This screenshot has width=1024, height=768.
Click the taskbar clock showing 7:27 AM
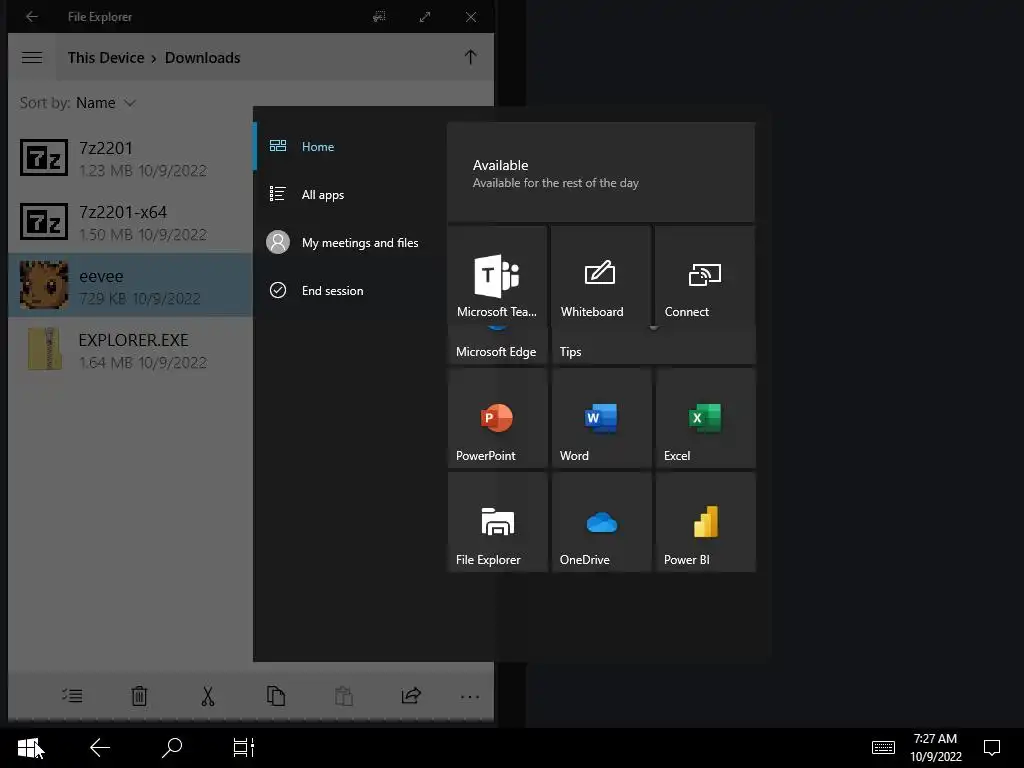[x=936, y=748]
